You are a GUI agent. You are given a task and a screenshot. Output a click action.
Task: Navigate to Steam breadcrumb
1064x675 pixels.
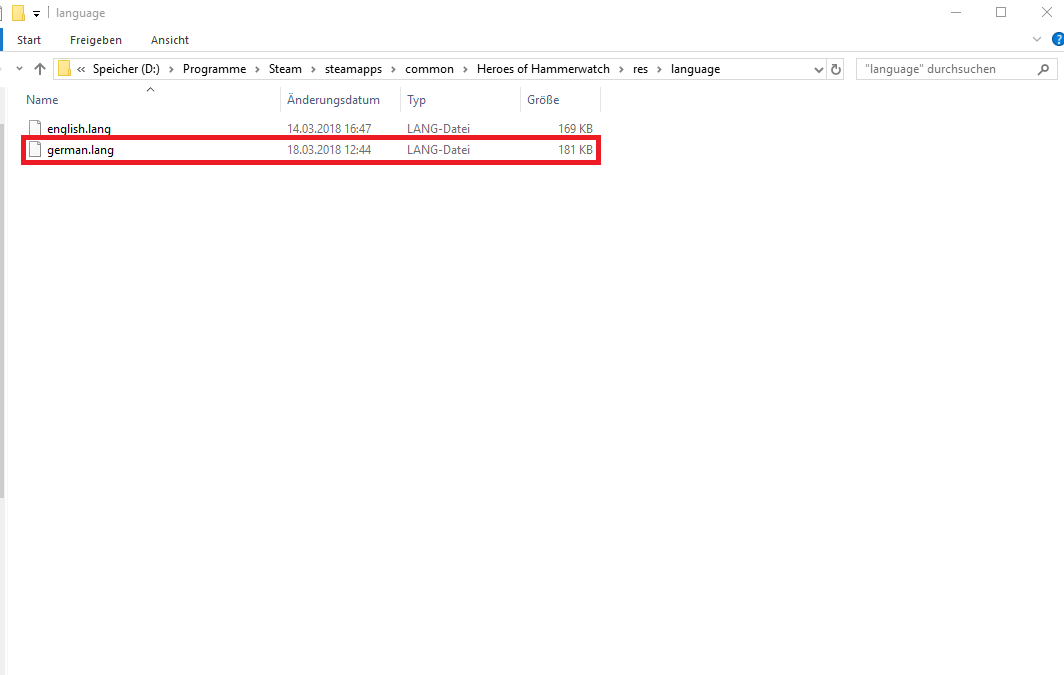(285, 69)
